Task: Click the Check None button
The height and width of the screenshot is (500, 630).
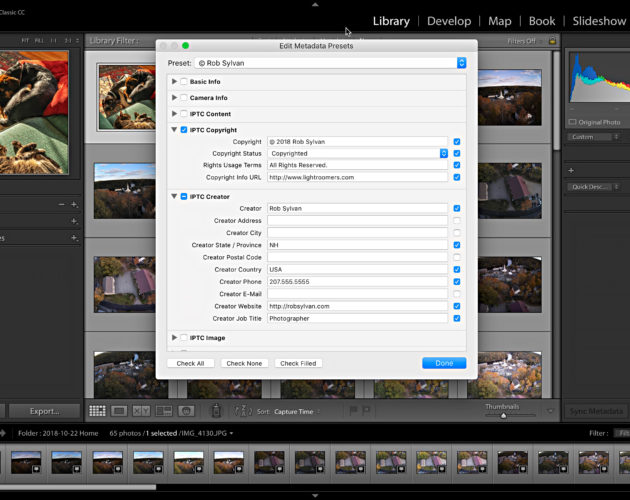Action: 244,363
